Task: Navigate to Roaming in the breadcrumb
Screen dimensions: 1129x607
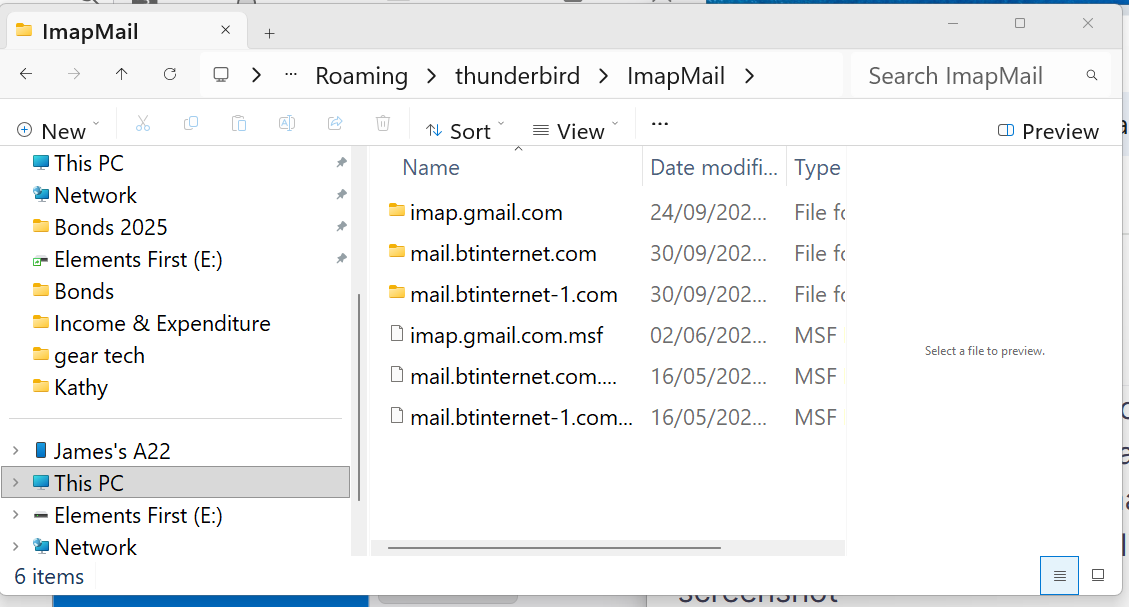Action: coord(361,76)
